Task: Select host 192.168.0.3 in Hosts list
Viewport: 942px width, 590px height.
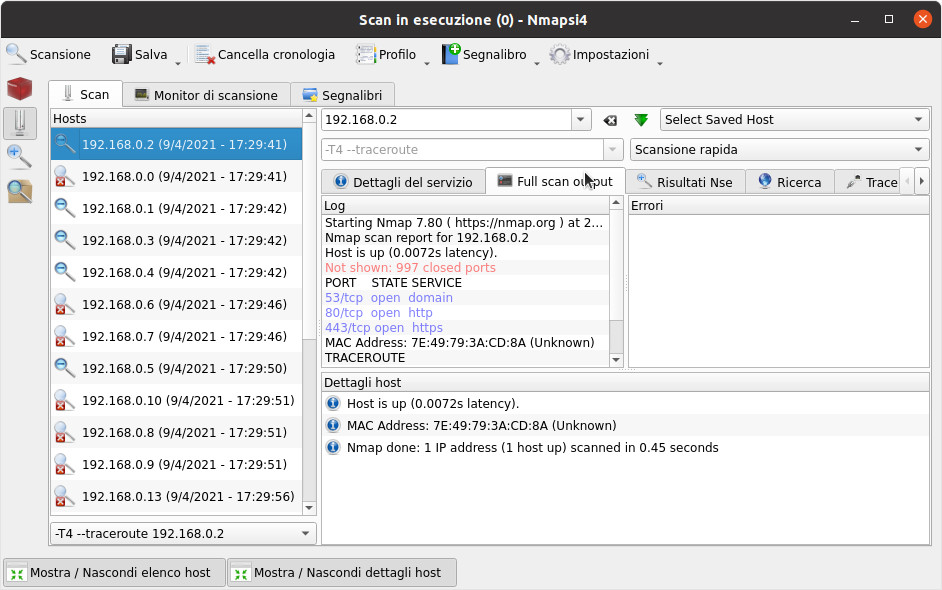Action: coord(176,240)
